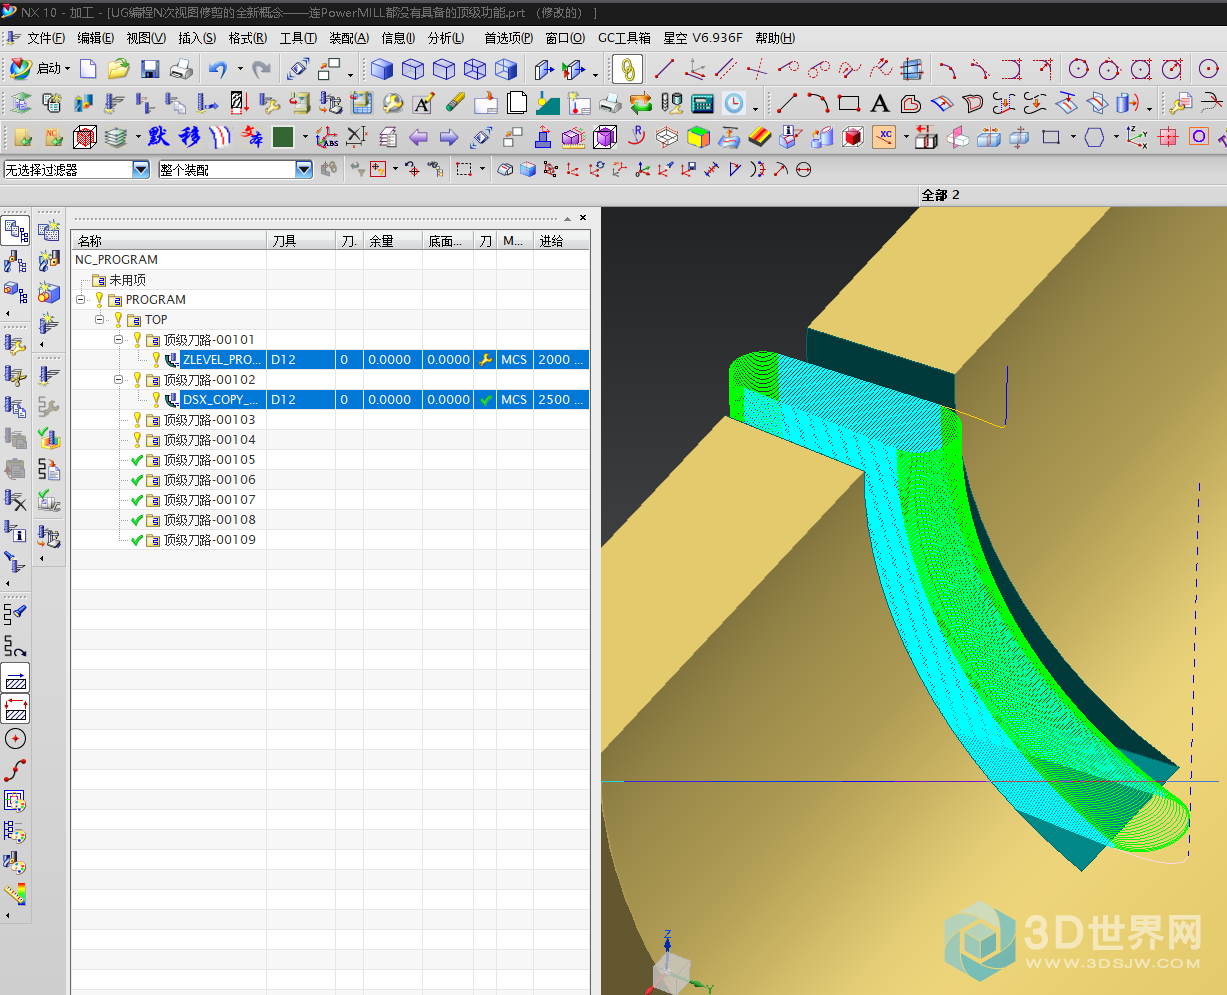Image resolution: width=1227 pixels, height=995 pixels.
Task: Click the 移 custom toolbar icon
Action: pyautogui.click(x=190, y=137)
